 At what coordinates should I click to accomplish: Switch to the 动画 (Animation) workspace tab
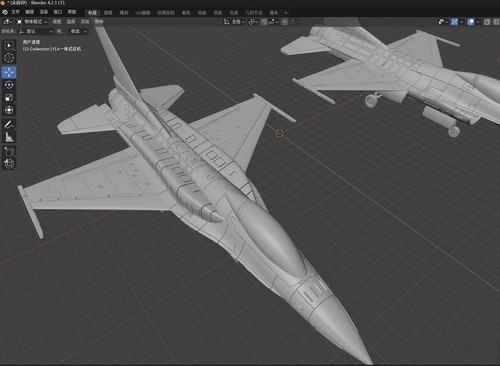tap(202, 13)
